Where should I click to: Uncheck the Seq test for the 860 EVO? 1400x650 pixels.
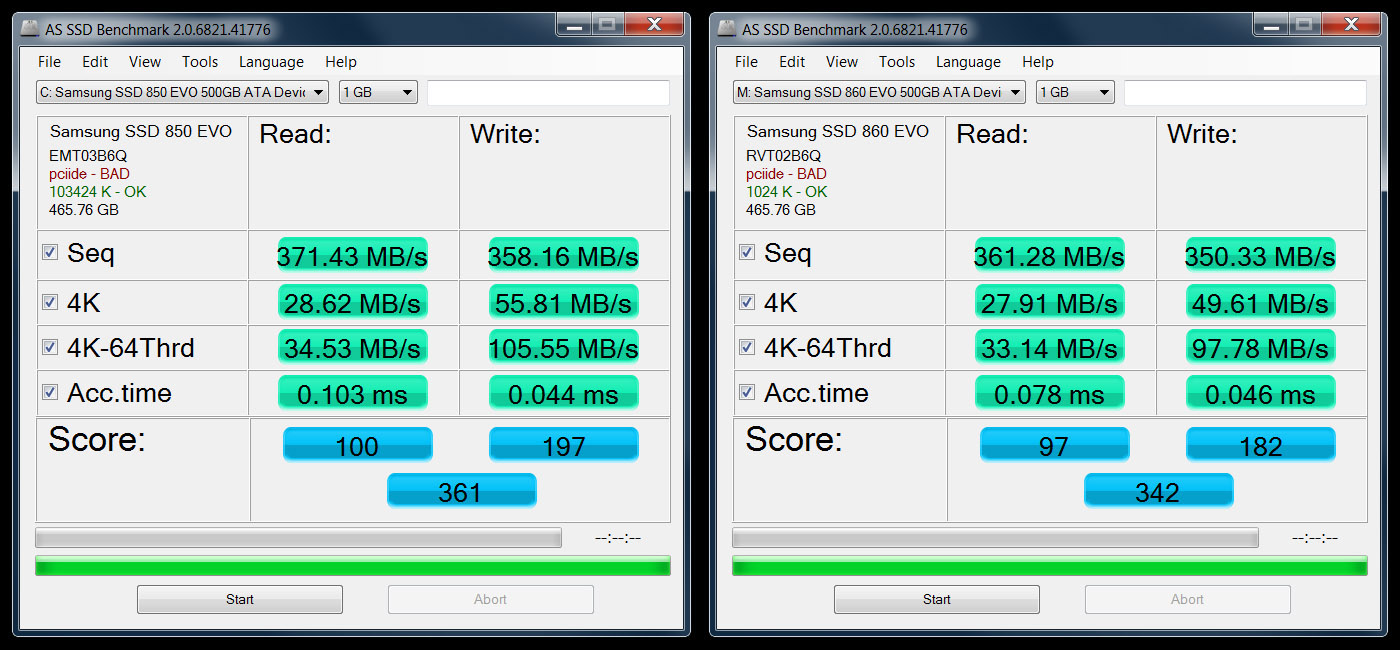tap(746, 252)
